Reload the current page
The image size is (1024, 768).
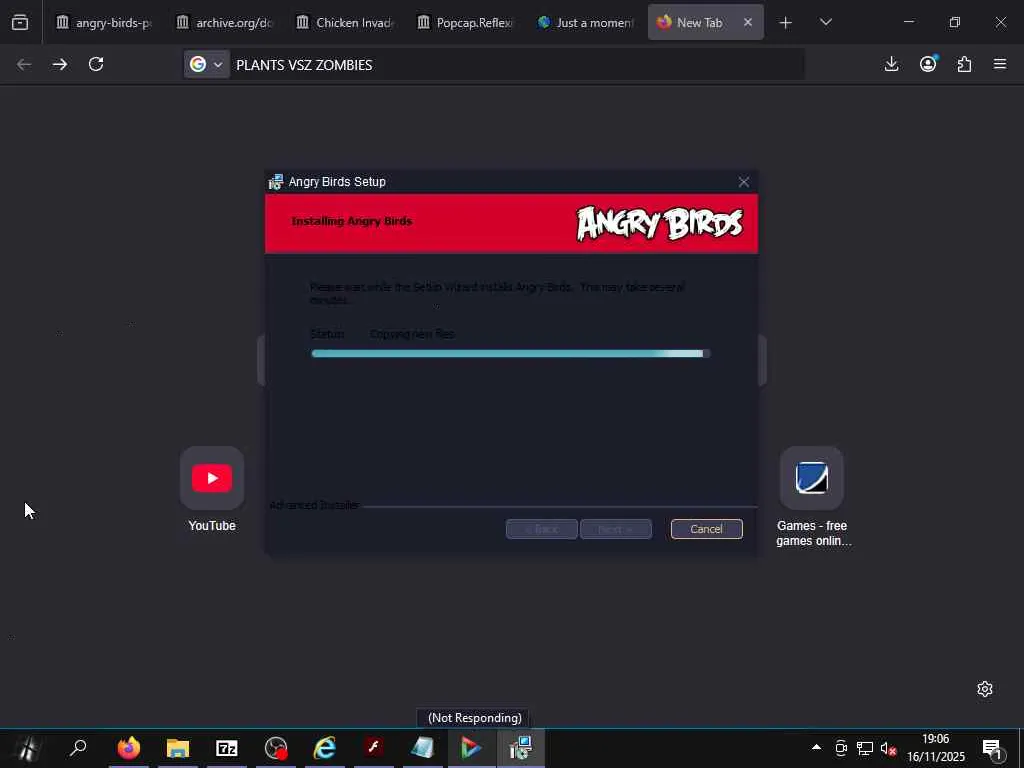coord(96,64)
